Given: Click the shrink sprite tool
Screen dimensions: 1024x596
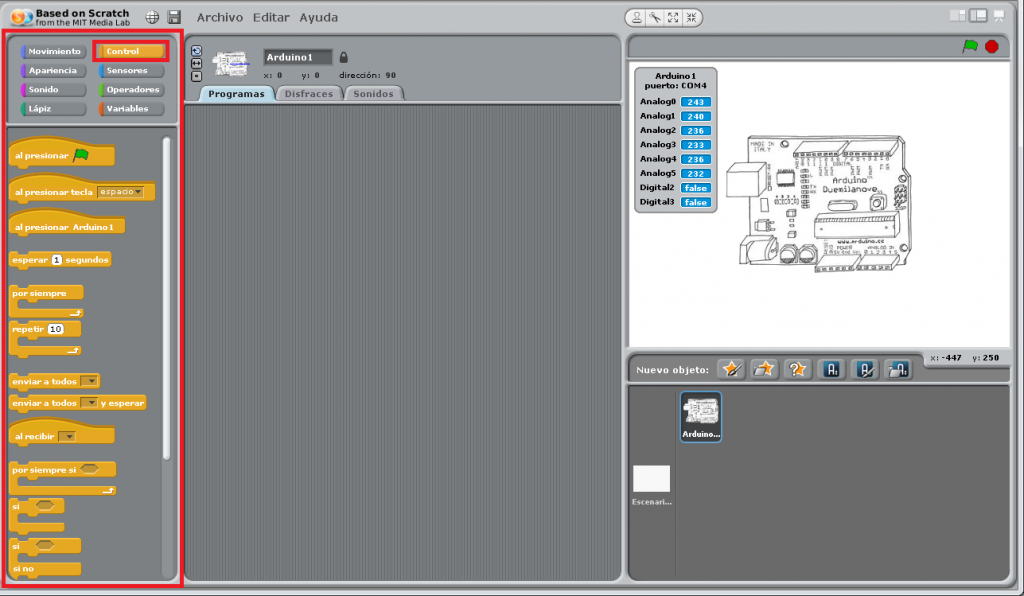Looking at the screenshot, I should pyautogui.click(x=689, y=17).
